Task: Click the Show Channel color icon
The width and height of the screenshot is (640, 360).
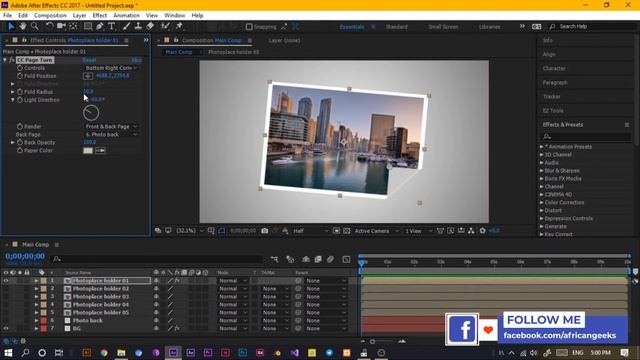Action: click(285, 231)
